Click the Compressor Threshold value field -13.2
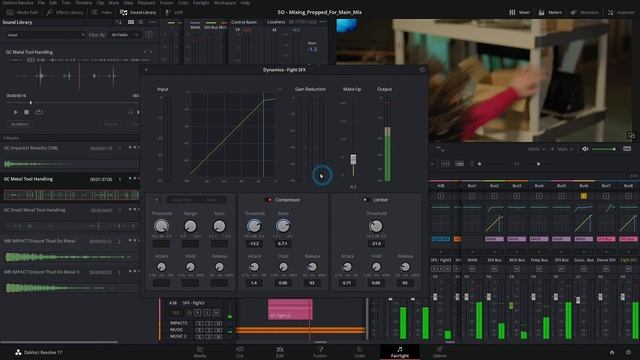Viewport: 640px width, 360px height. (x=254, y=244)
